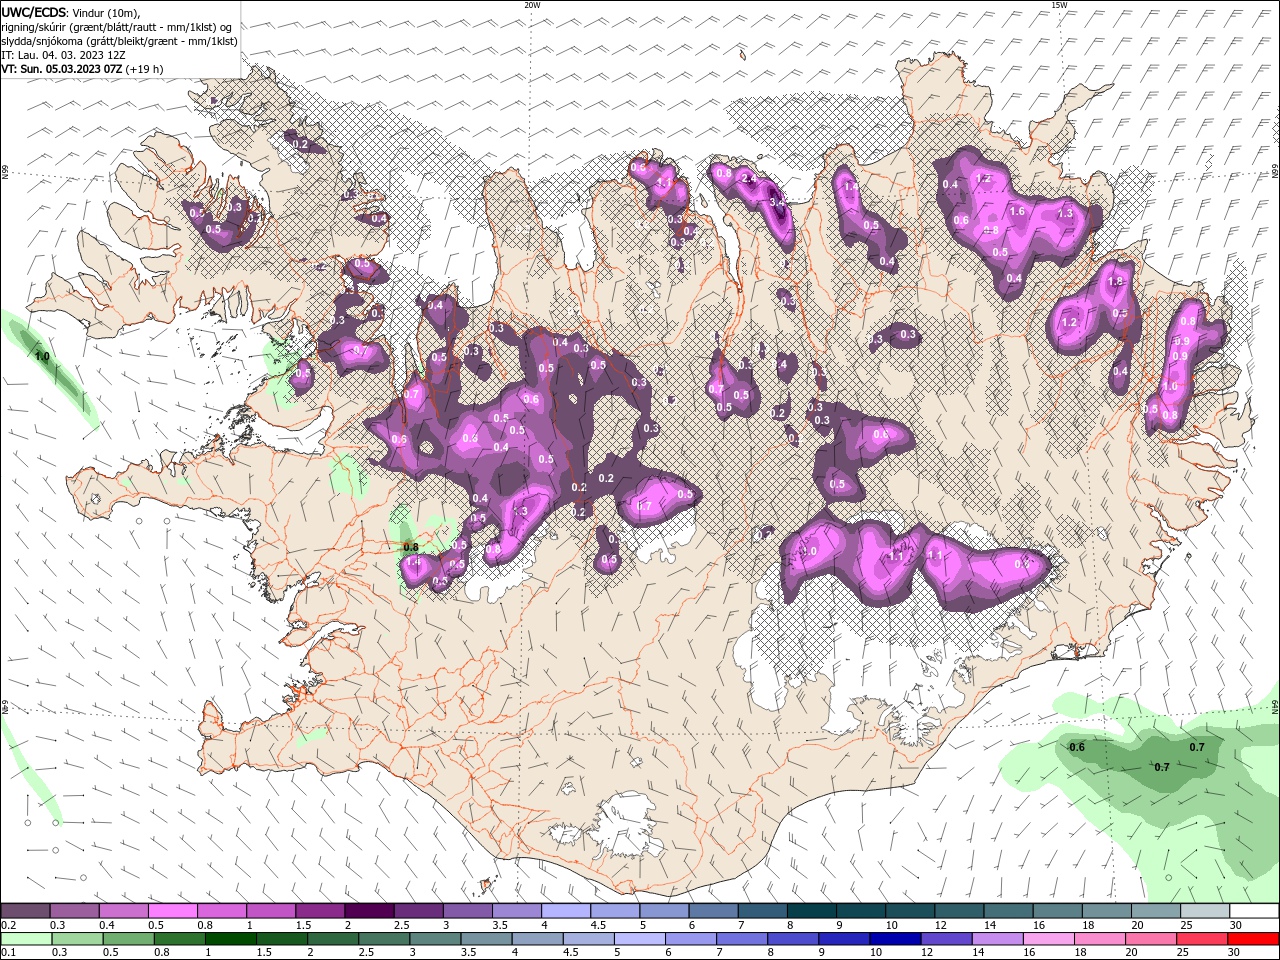1280x960 pixels.
Task: Click the "VT: Sun. 05.03.2023 07Z (+19 h)" line
Action: tap(82, 69)
